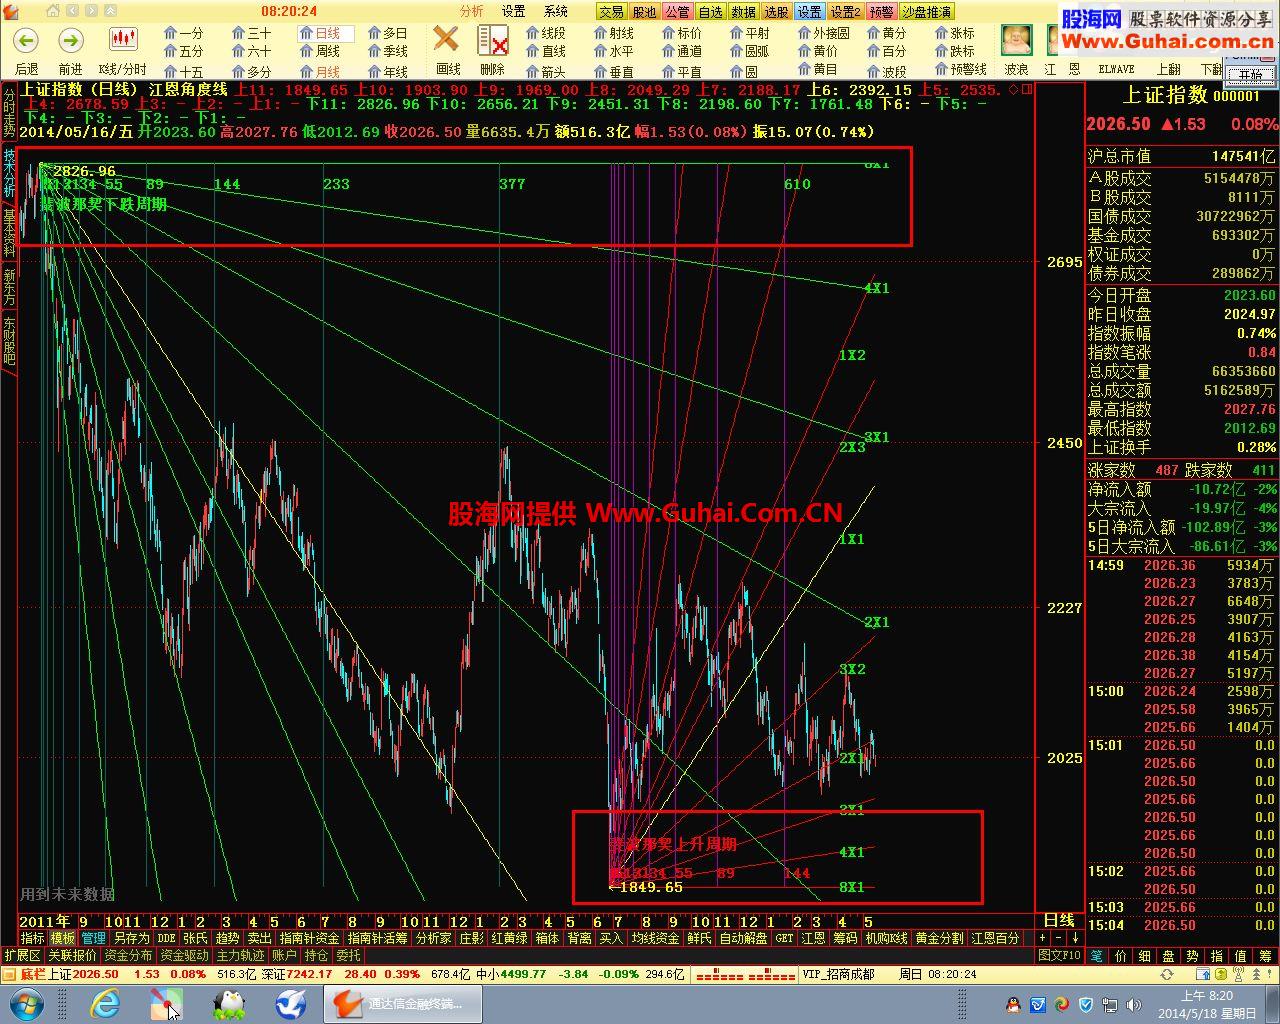1280x1024 pixels.
Task: Select the 涨标 up-marker tool
Action: pyautogui.click(x=954, y=33)
